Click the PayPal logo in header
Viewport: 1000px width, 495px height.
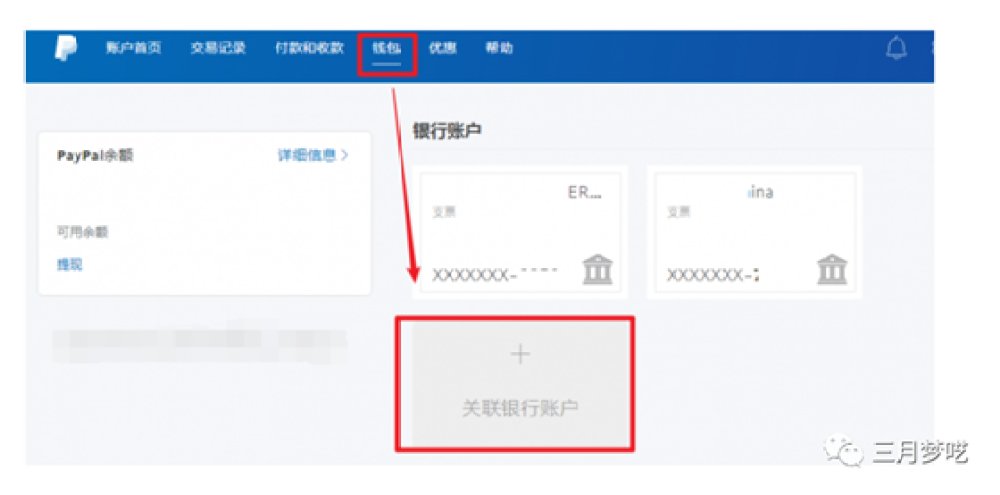click(66, 48)
